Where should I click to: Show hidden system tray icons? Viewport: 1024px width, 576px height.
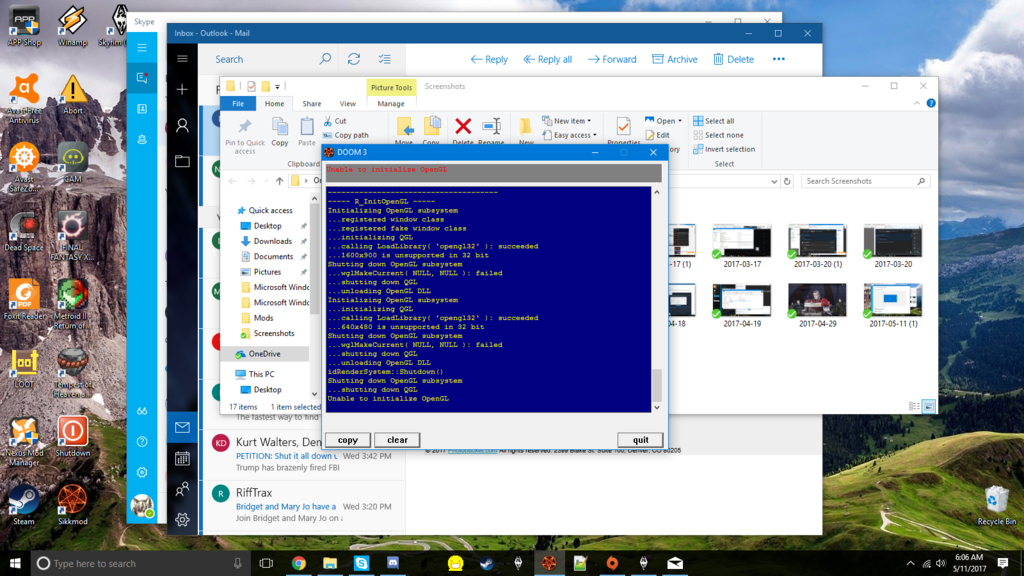pos(910,563)
